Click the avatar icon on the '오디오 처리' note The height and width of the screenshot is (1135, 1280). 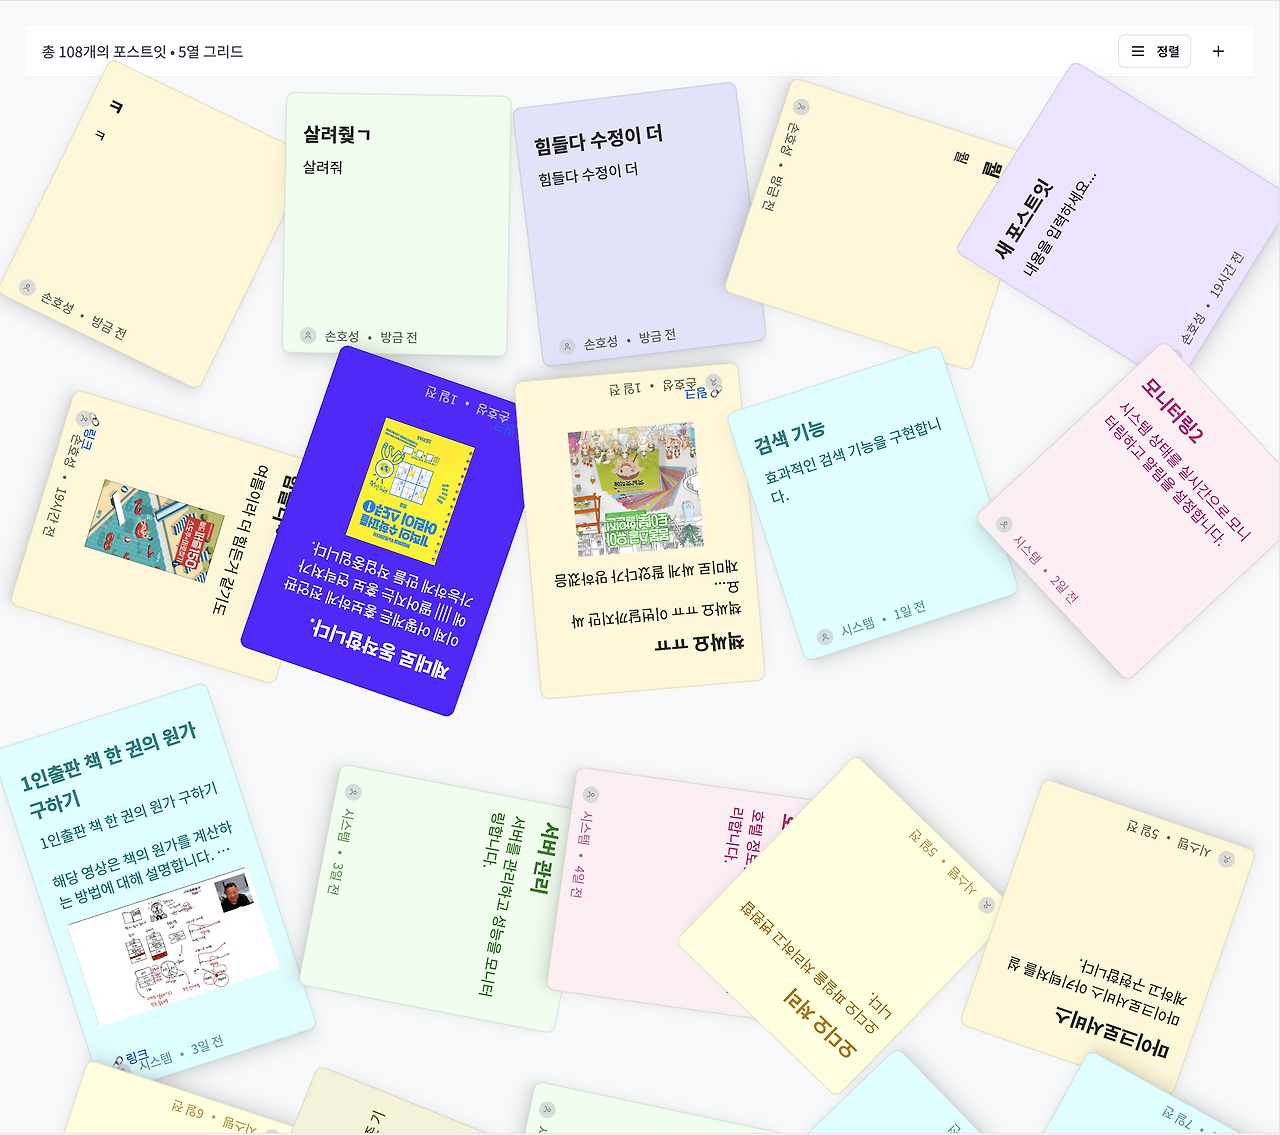point(986,905)
